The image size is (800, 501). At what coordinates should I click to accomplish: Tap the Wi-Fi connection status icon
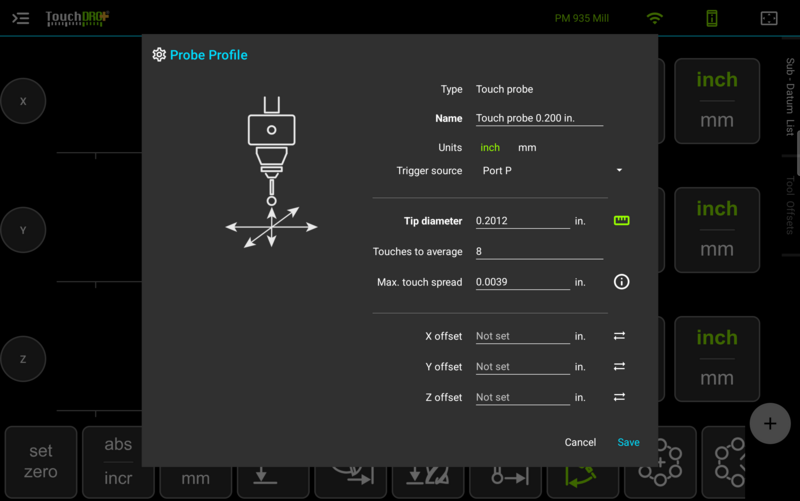point(655,18)
